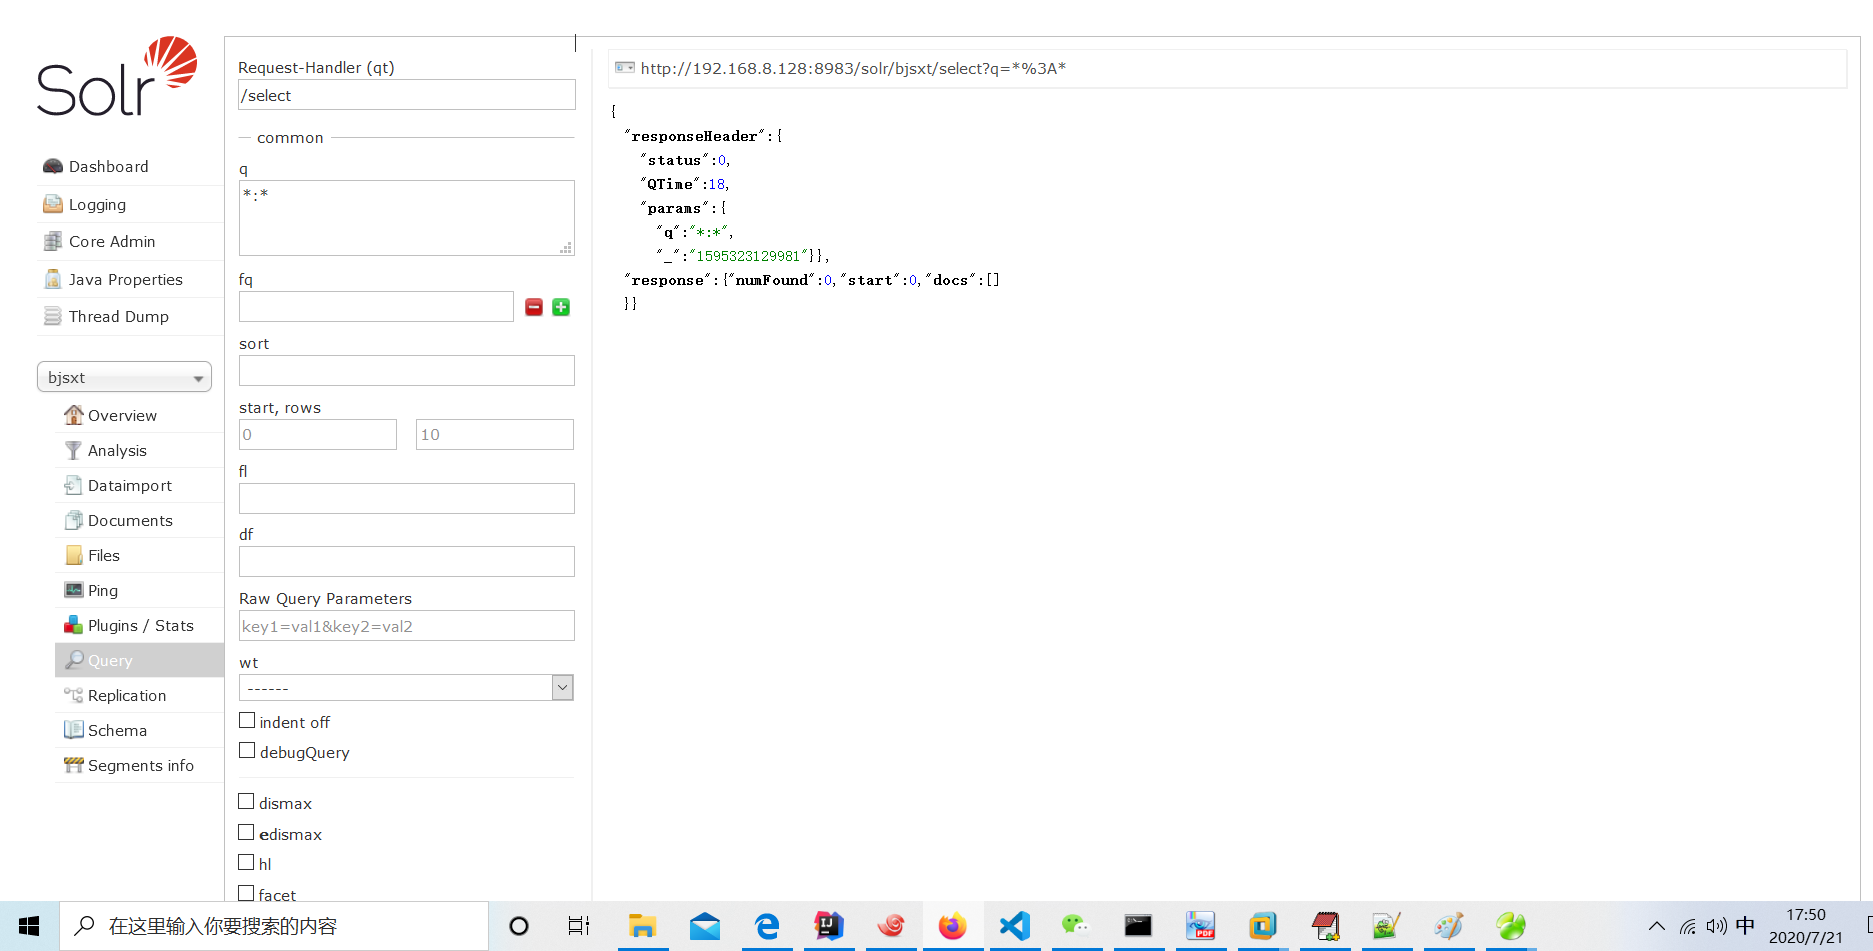Open the query URL link

click(853, 68)
